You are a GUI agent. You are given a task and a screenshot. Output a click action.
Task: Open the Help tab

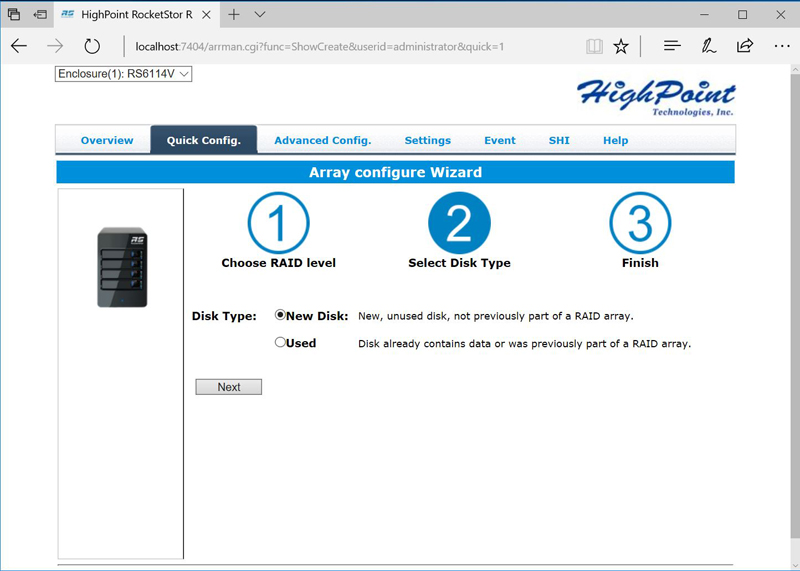click(615, 140)
